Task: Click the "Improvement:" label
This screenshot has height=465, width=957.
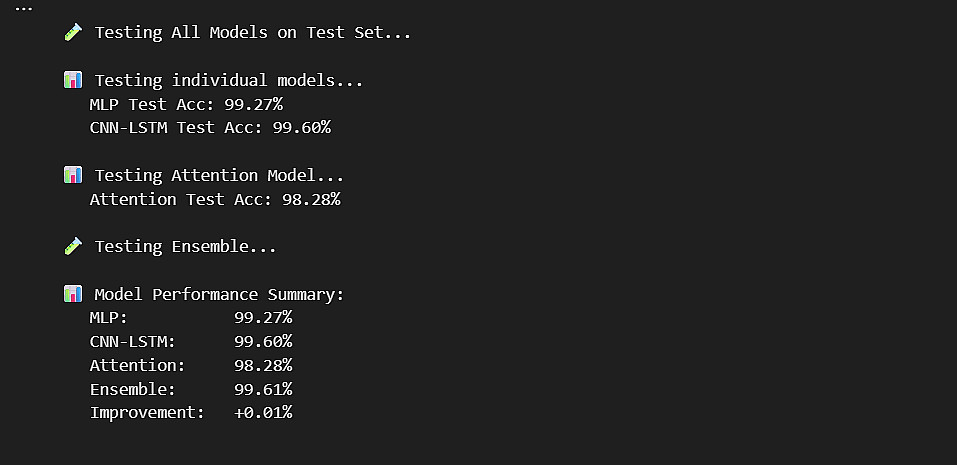Action: [x=147, y=412]
